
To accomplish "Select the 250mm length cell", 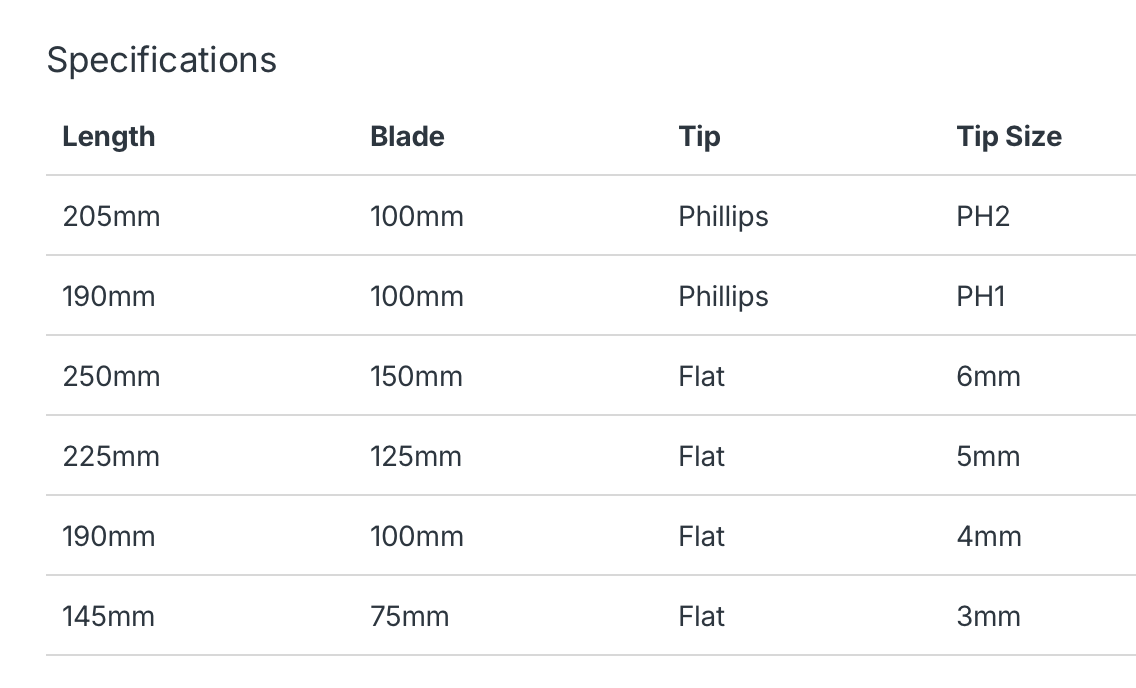I will pyautogui.click(x=111, y=376).
